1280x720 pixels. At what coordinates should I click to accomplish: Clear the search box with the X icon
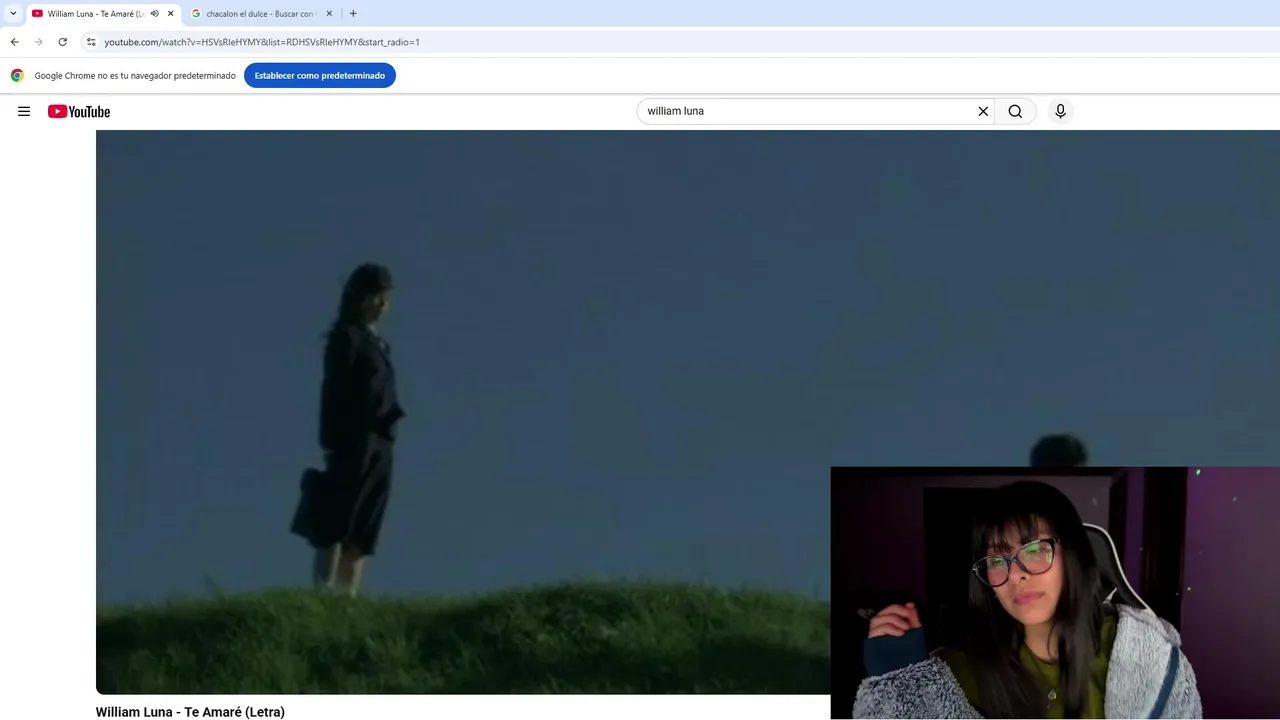pos(983,111)
